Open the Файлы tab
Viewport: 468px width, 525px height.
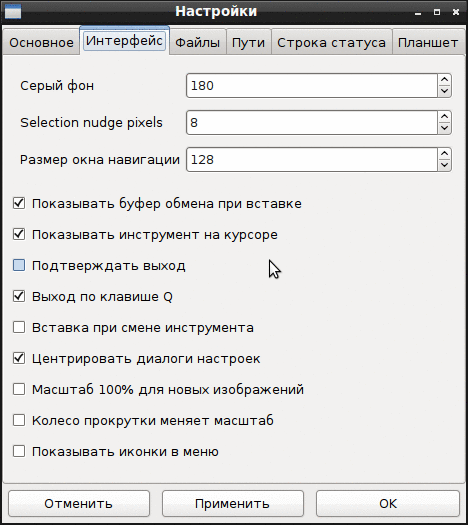coord(198,43)
